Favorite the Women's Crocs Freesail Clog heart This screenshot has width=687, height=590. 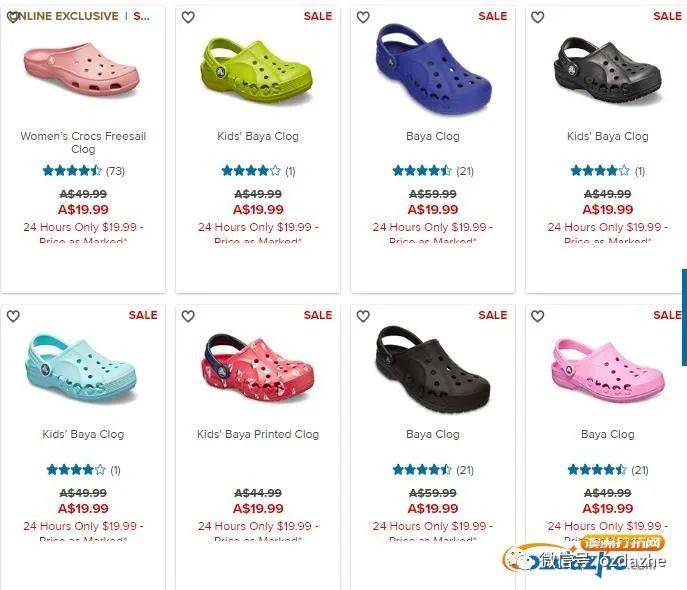point(13,17)
